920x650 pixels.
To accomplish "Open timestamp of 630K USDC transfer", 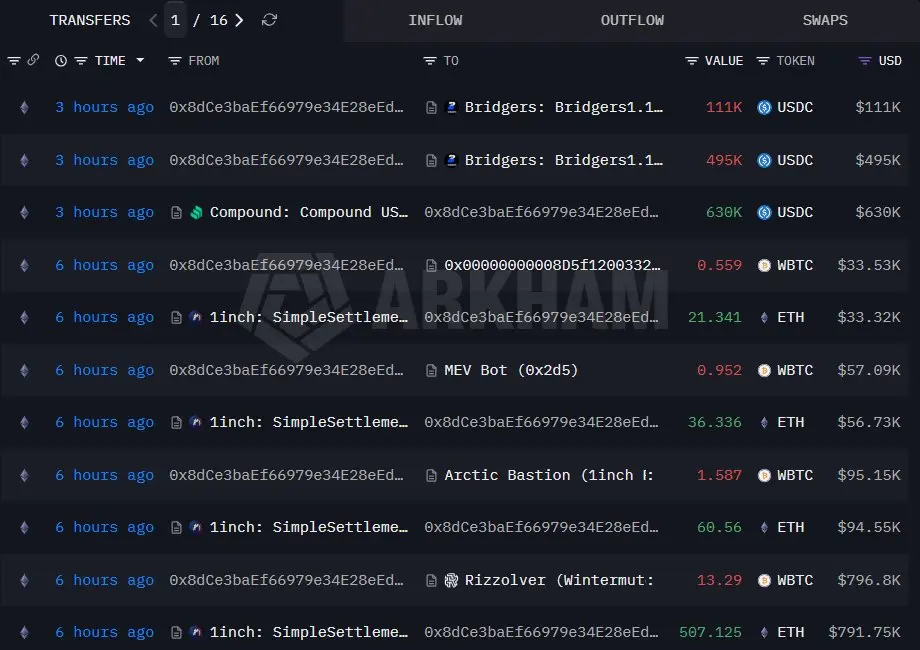I will [104, 212].
